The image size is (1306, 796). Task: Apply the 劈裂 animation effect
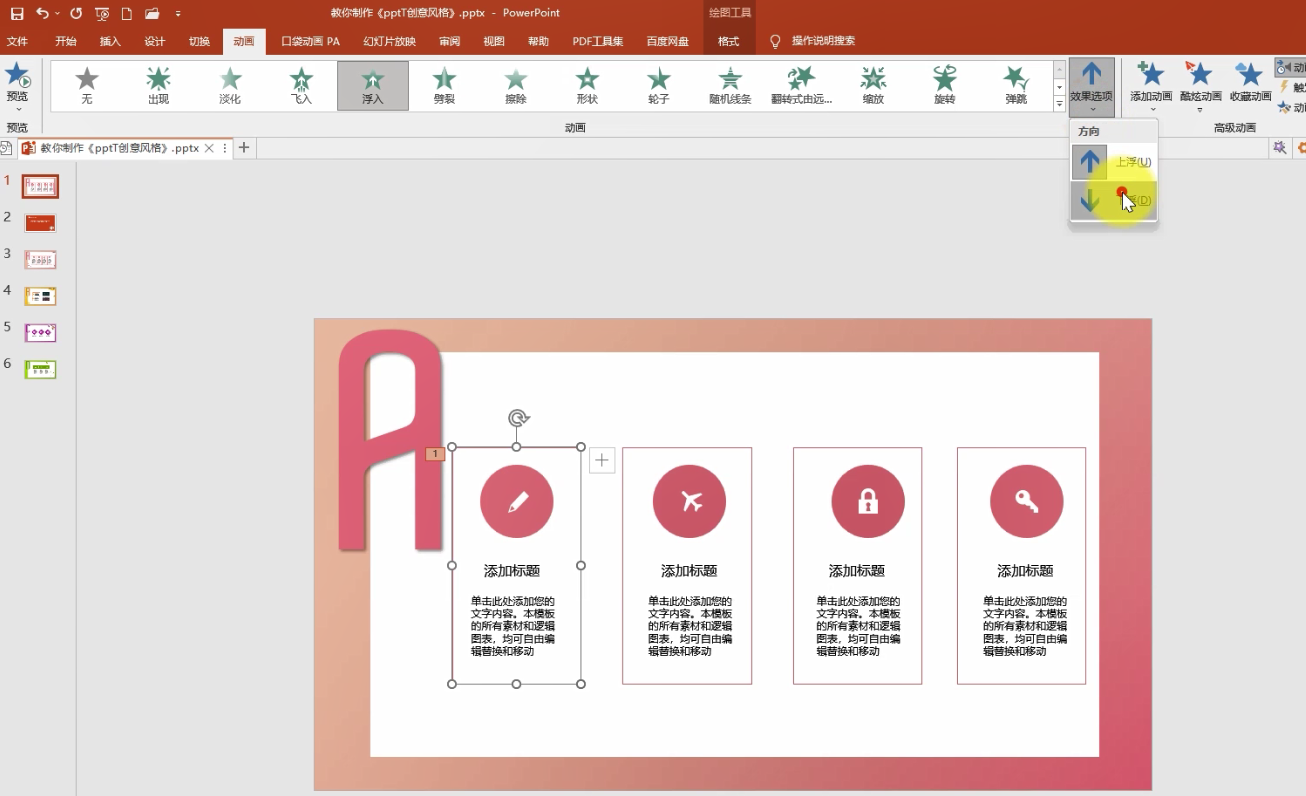pyautogui.click(x=444, y=86)
